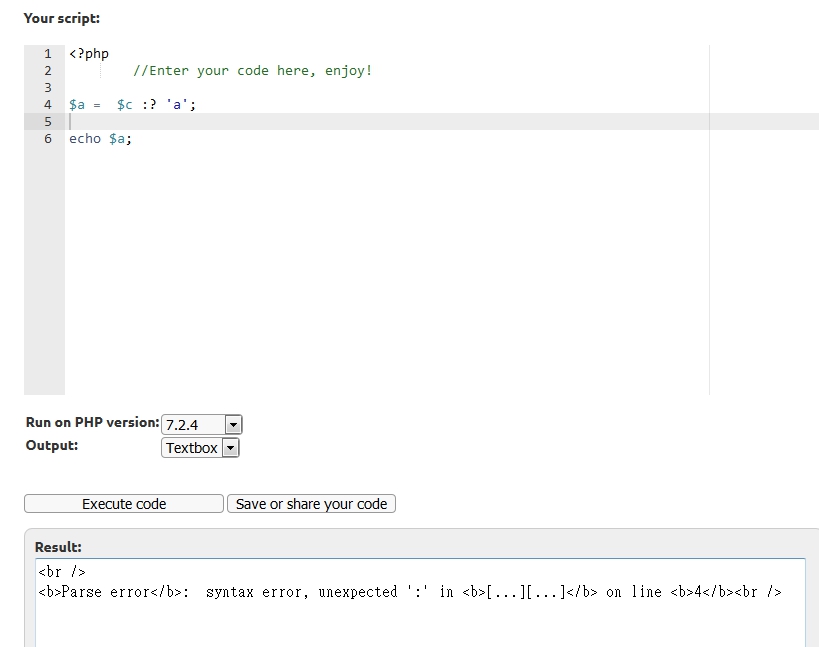Click the $c variable on line 4
This screenshot has width=819, height=647.
click(124, 105)
